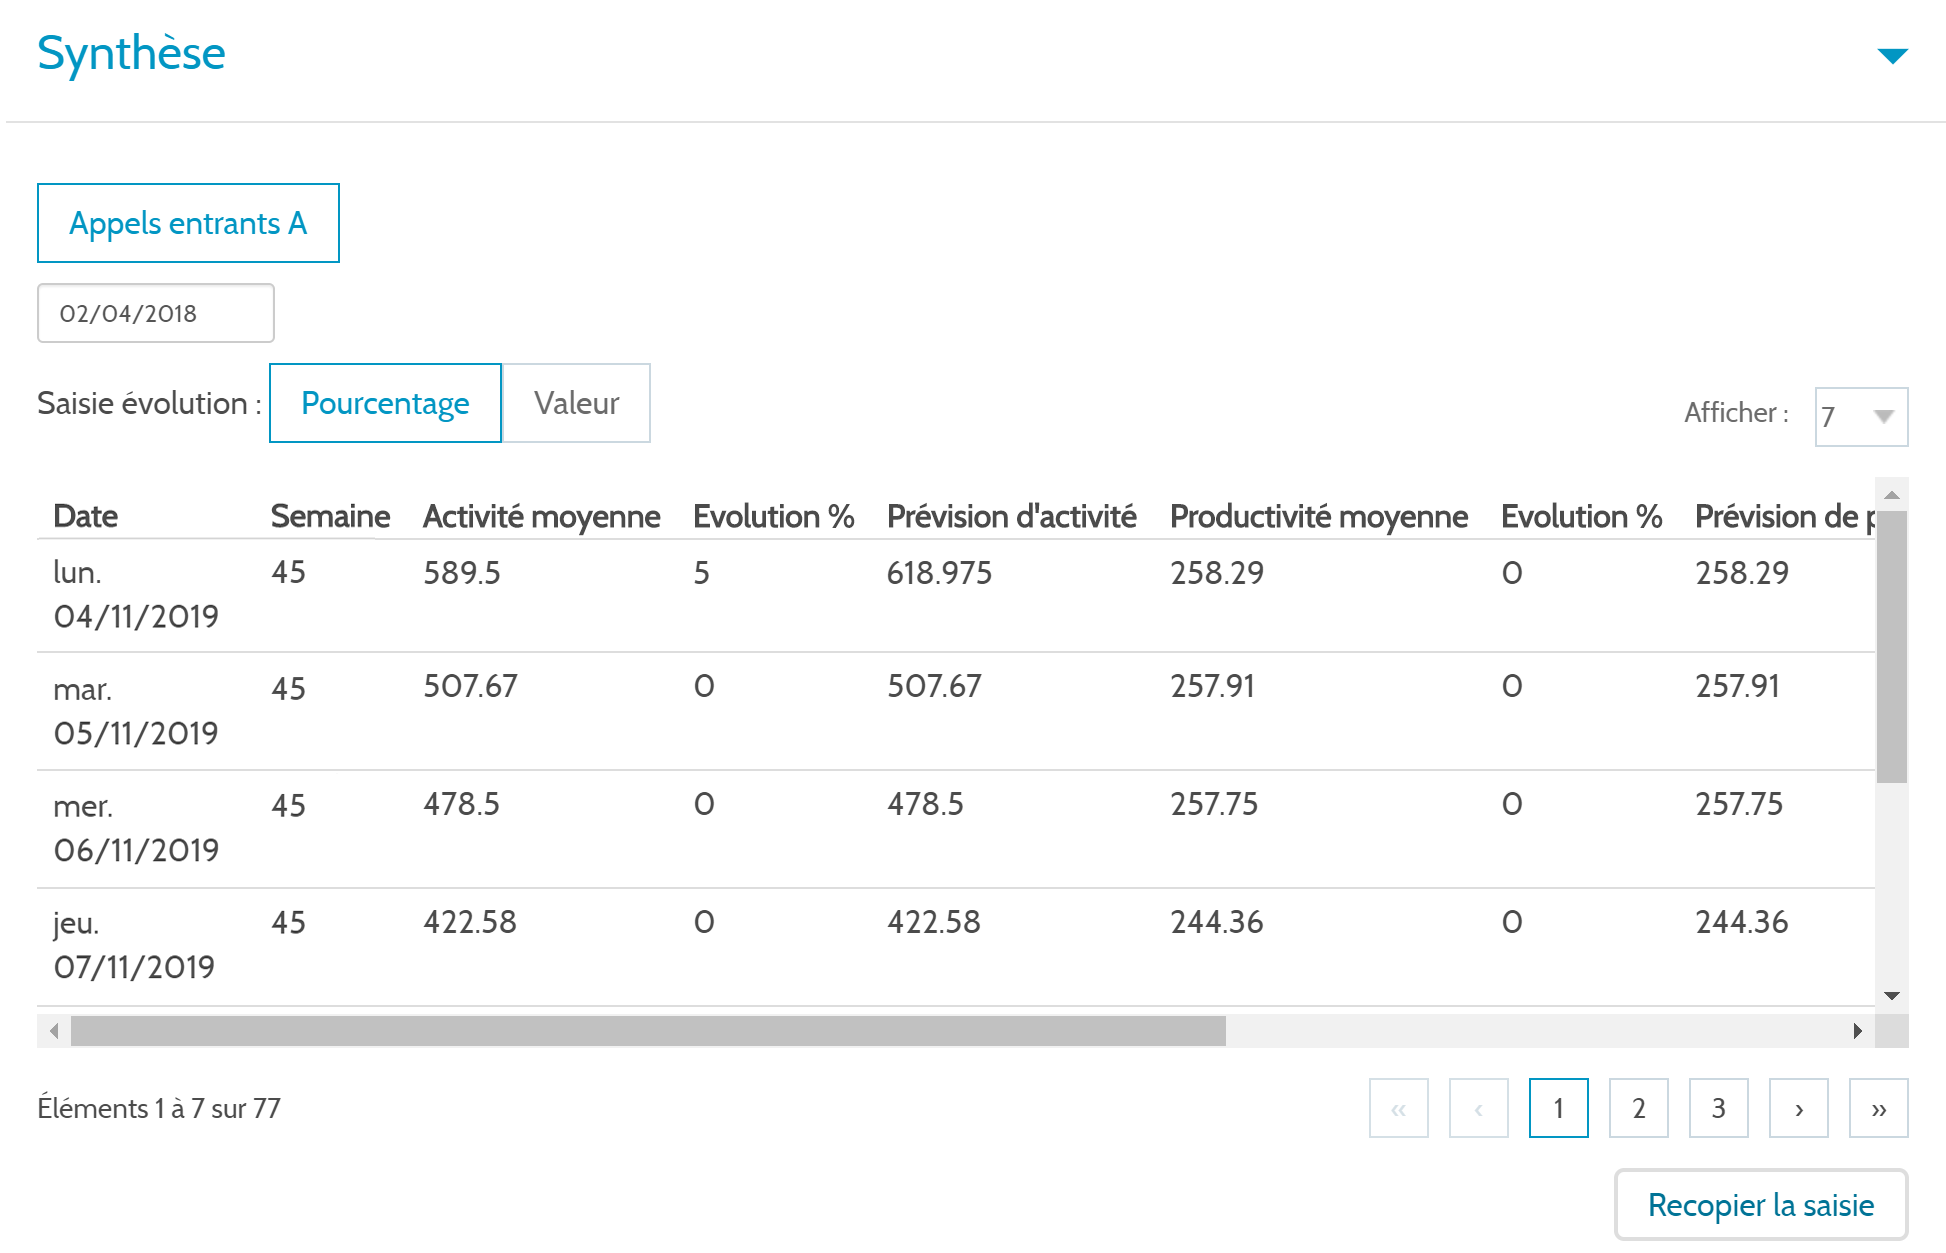The image size is (1946, 1253).
Task: Jump to the last page arrow
Action: tap(1878, 1108)
